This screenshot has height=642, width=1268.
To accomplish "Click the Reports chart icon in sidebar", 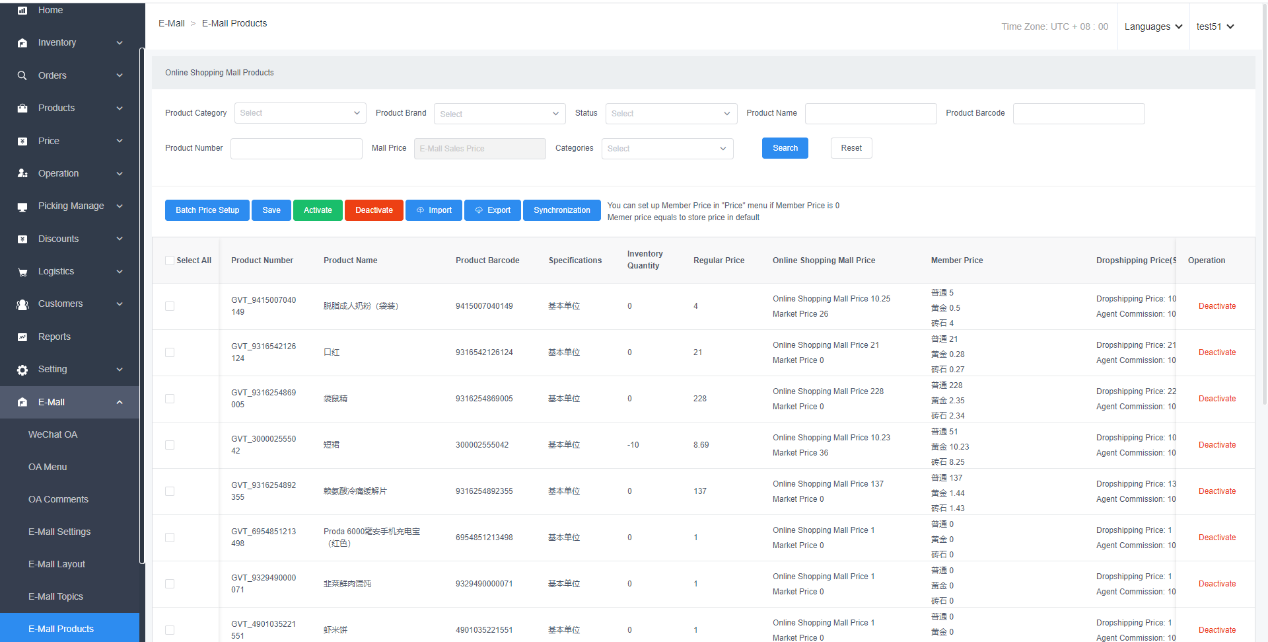I will click(x=22, y=337).
